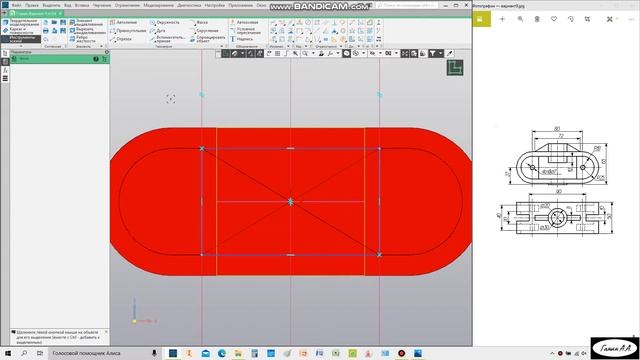
Task: Open the Файл menu
Action: [17, 5]
